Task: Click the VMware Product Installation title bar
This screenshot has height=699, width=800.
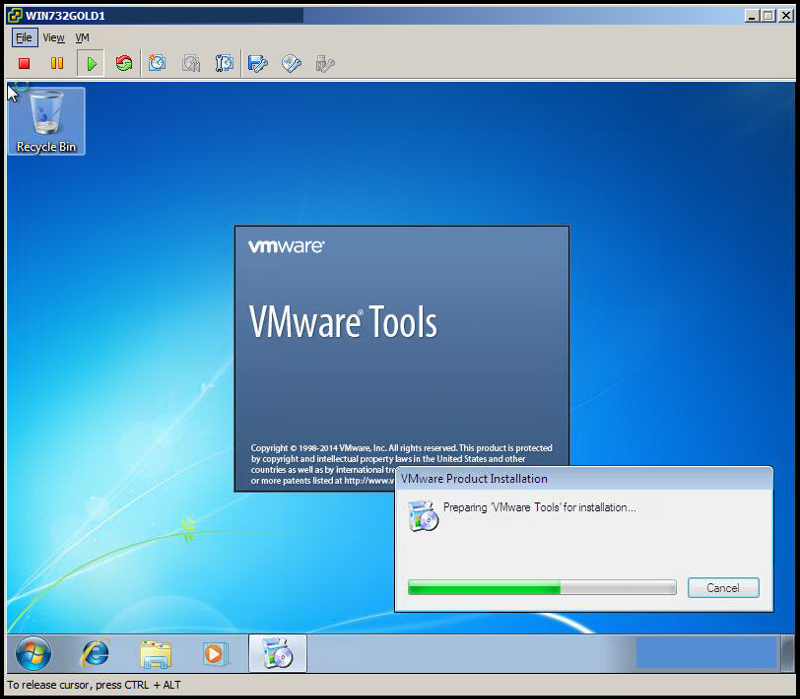Action: (584, 479)
